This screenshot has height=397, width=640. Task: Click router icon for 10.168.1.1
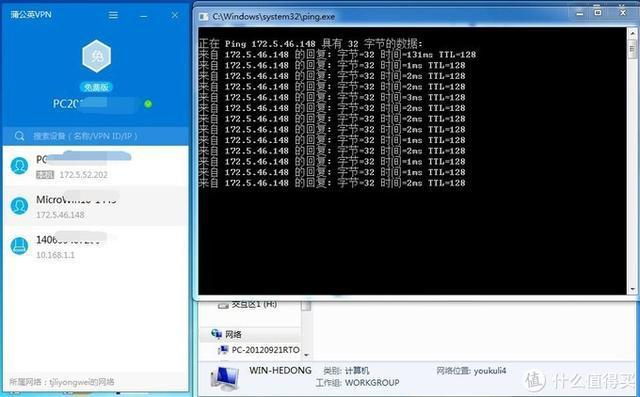click(x=19, y=246)
